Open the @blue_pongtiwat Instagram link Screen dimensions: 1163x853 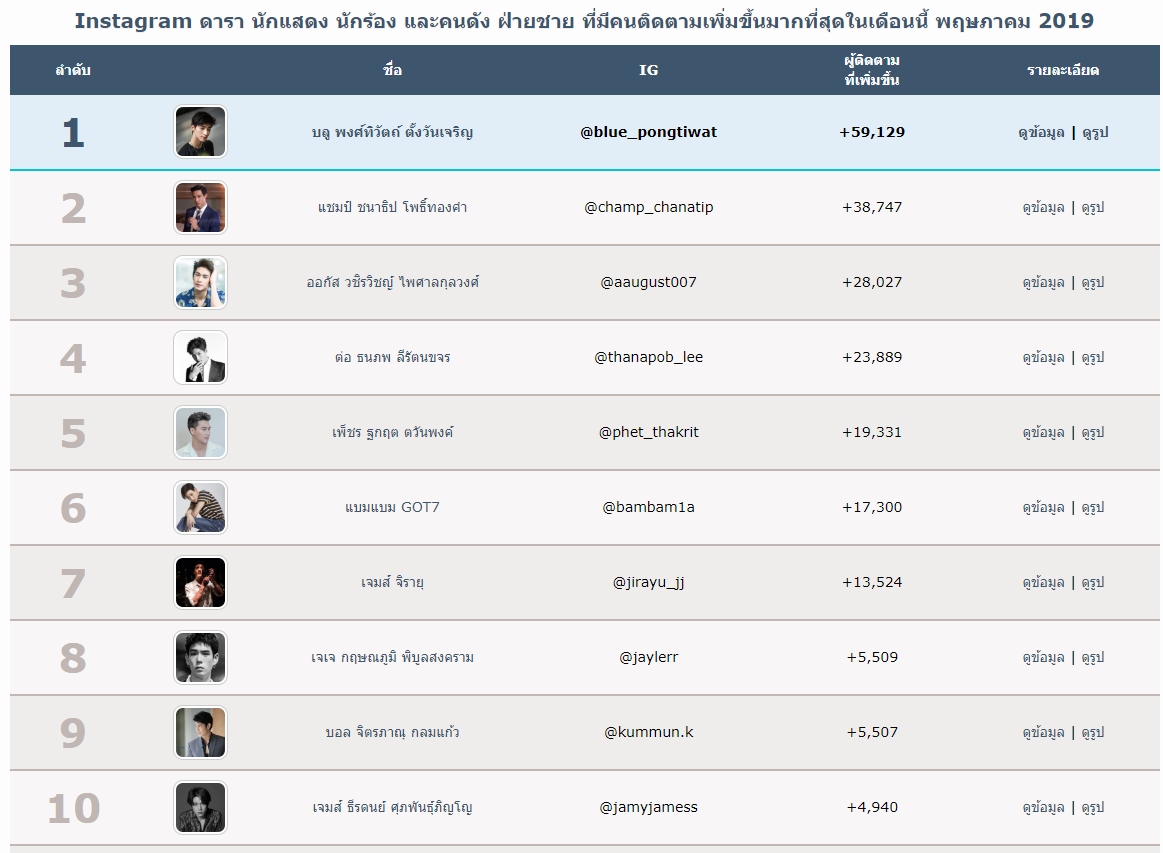pos(648,132)
